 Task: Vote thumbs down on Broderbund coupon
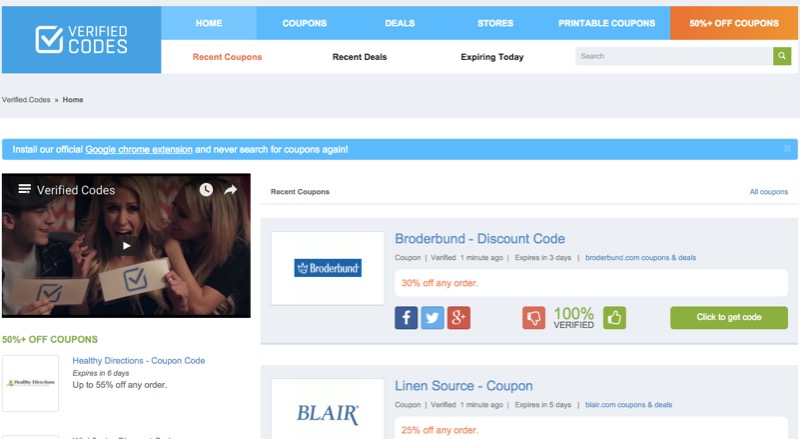pos(534,318)
